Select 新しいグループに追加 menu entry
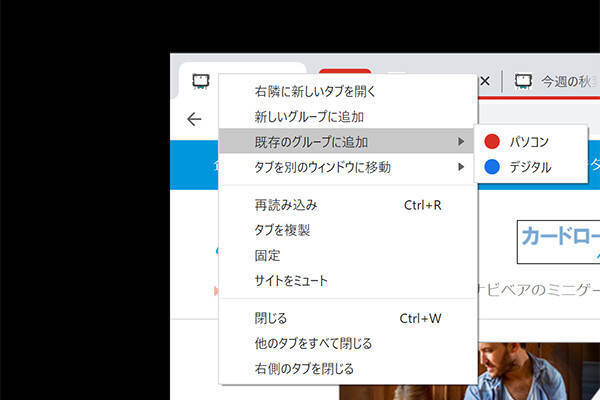The image size is (600, 400). (x=348, y=117)
